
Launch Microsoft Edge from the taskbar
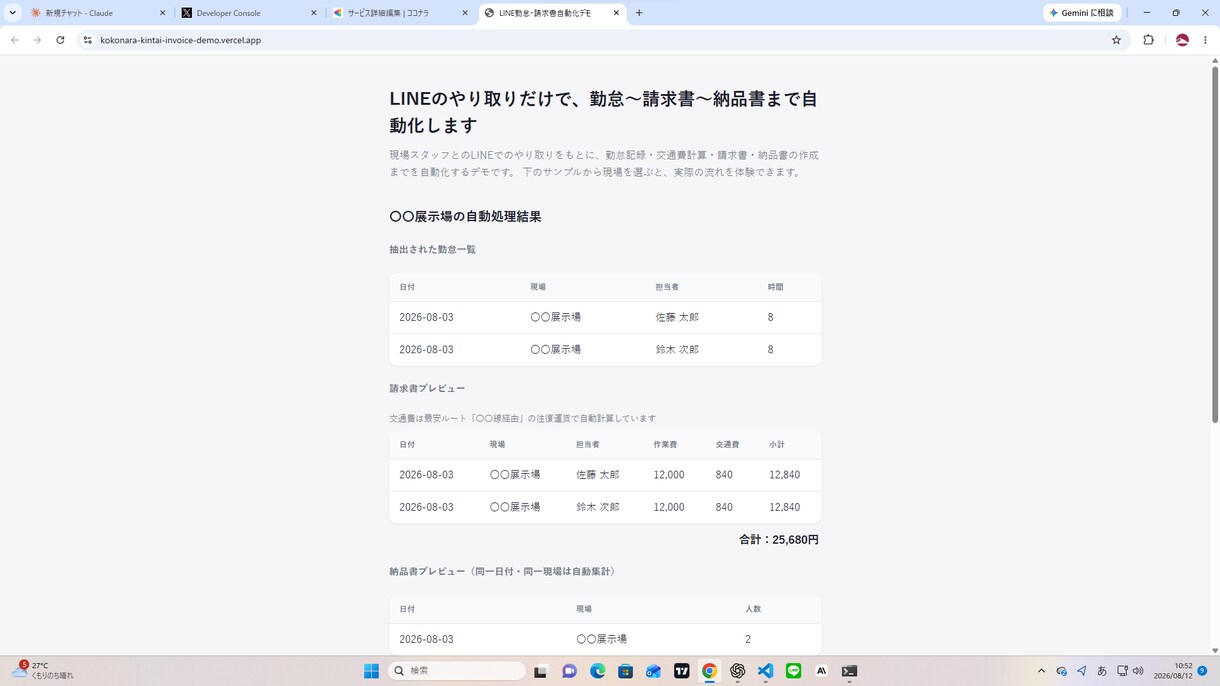597,671
